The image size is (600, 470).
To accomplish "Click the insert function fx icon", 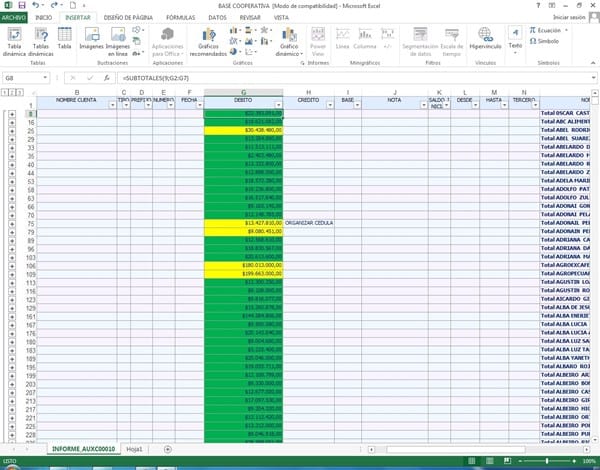I will point(107,77).
